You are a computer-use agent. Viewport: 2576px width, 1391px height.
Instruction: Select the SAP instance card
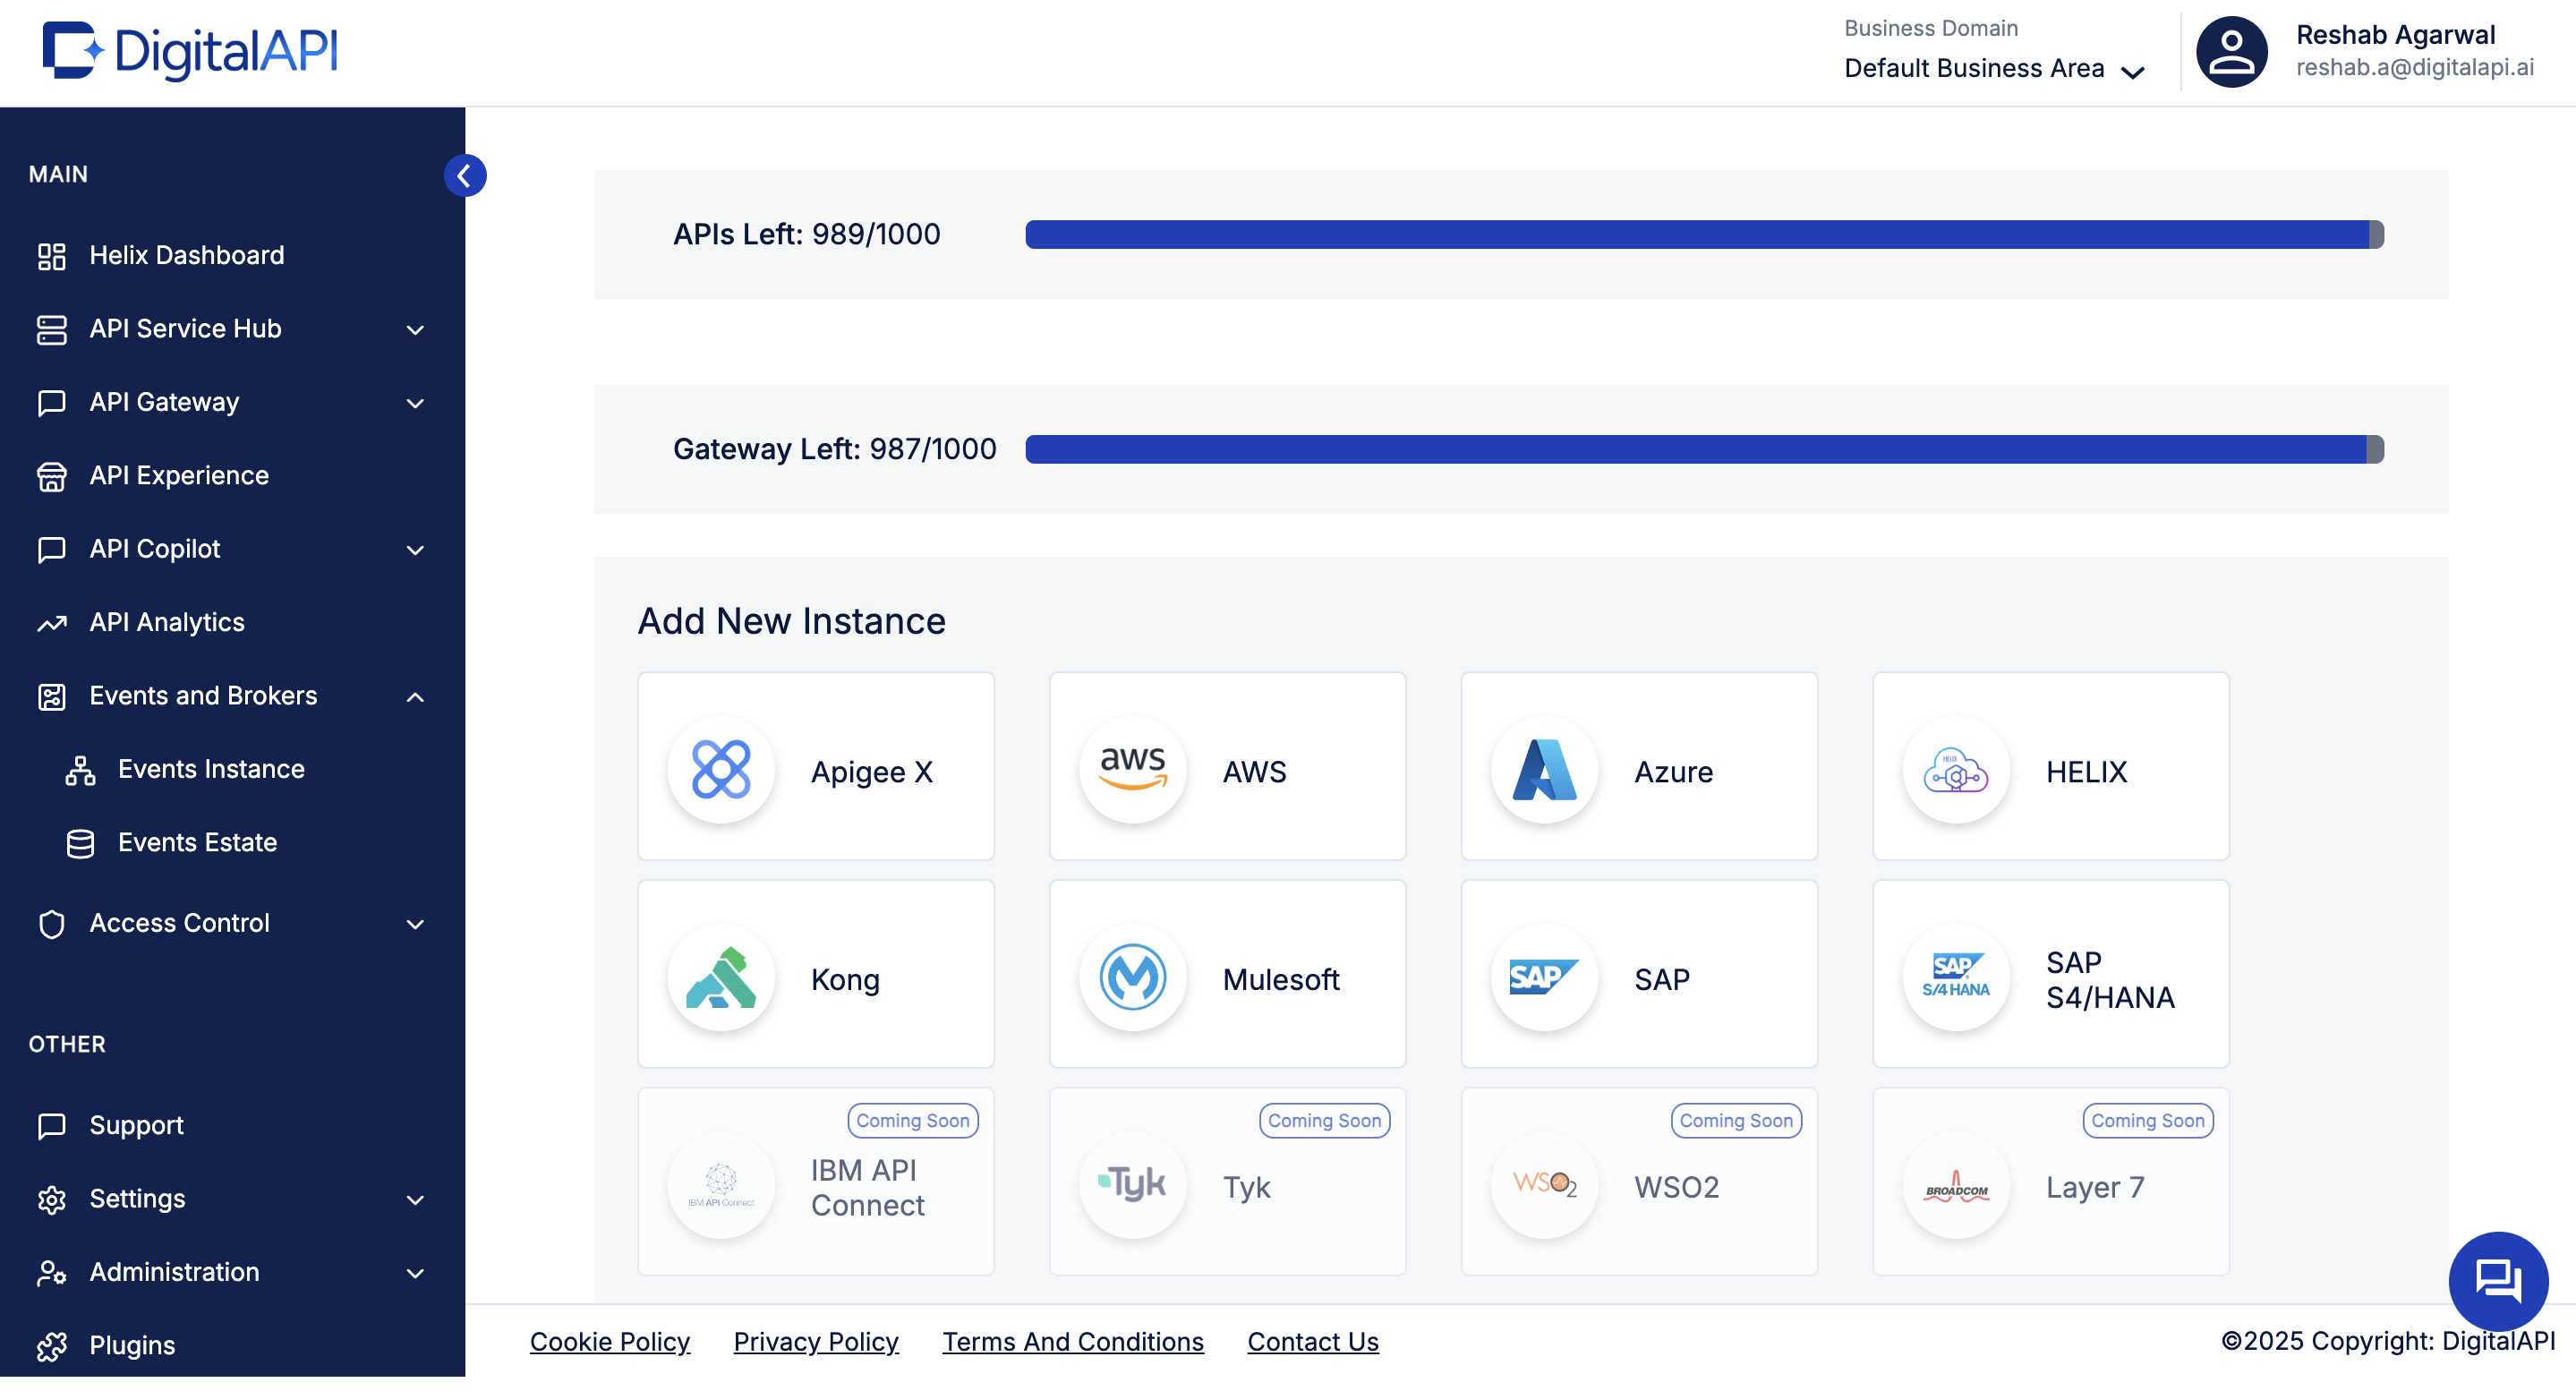pos(1639,974)
